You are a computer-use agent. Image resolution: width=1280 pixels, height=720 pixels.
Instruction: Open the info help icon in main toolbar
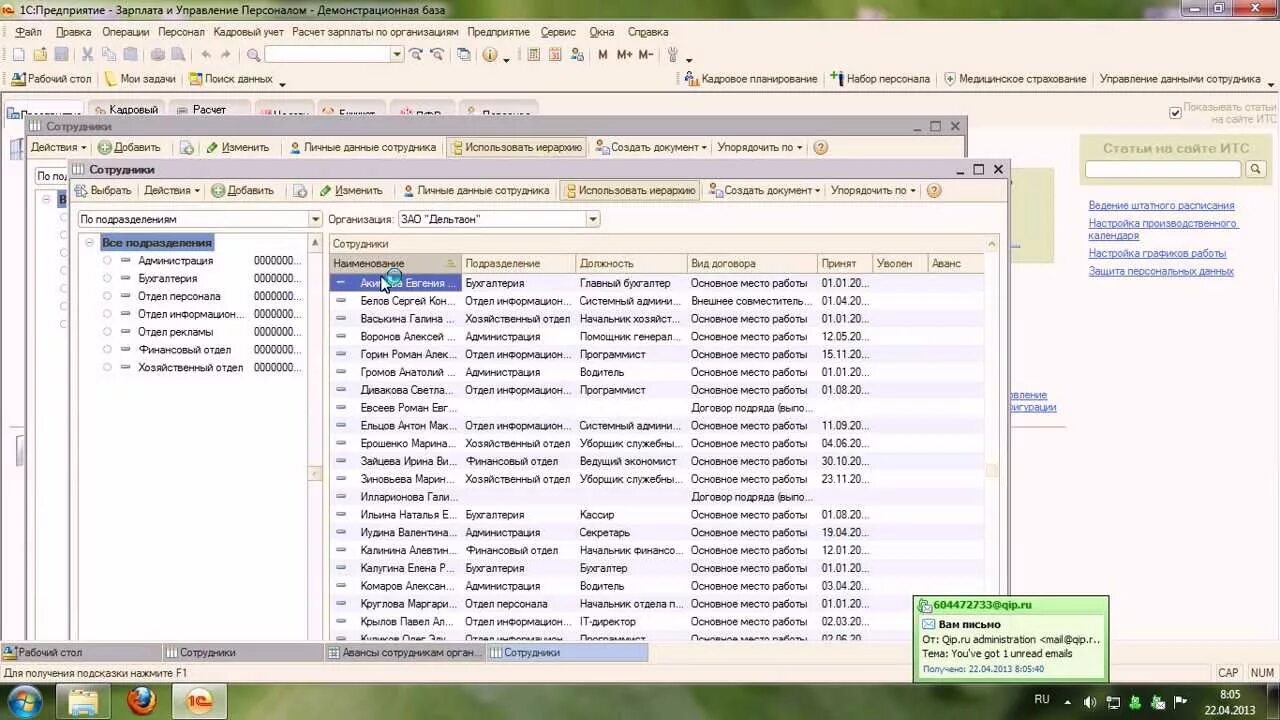point(490,55)
